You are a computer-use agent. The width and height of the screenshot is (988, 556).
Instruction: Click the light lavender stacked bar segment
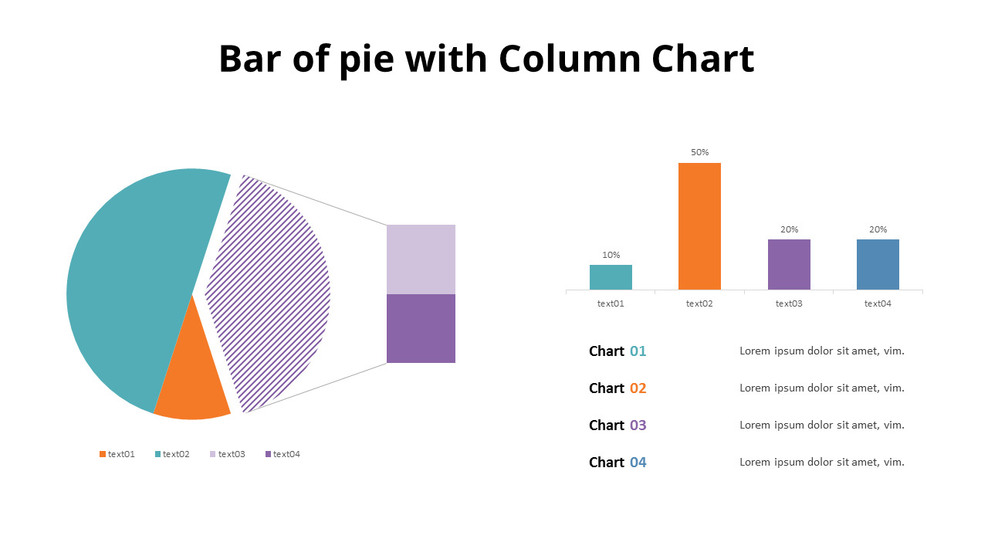420,259
